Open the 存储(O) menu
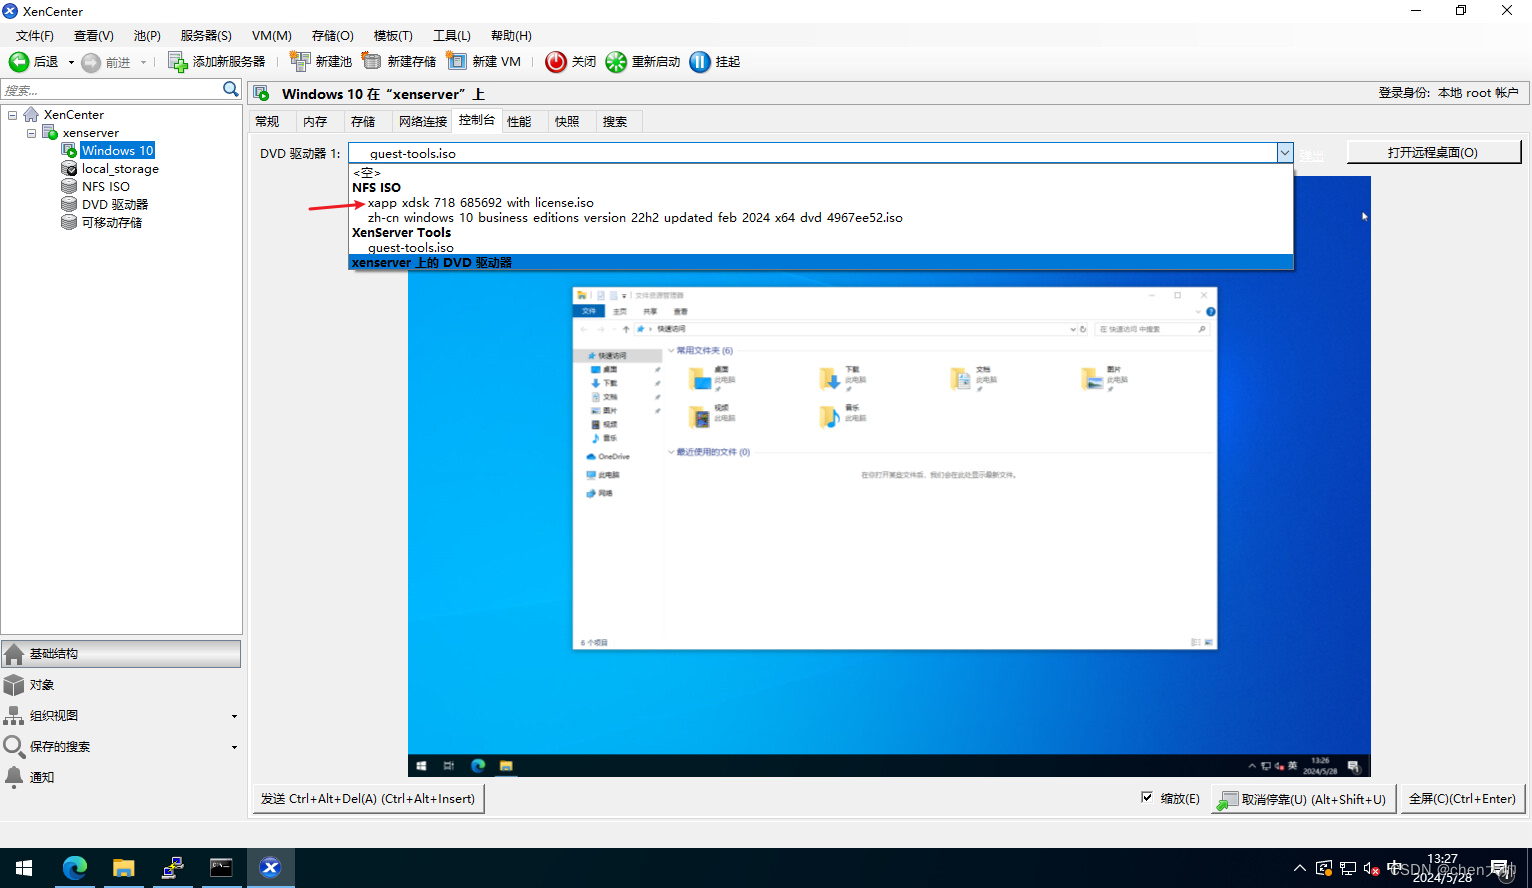This screenshot has height=888, width=1532. pyautogui.click(x=333, y=36)
